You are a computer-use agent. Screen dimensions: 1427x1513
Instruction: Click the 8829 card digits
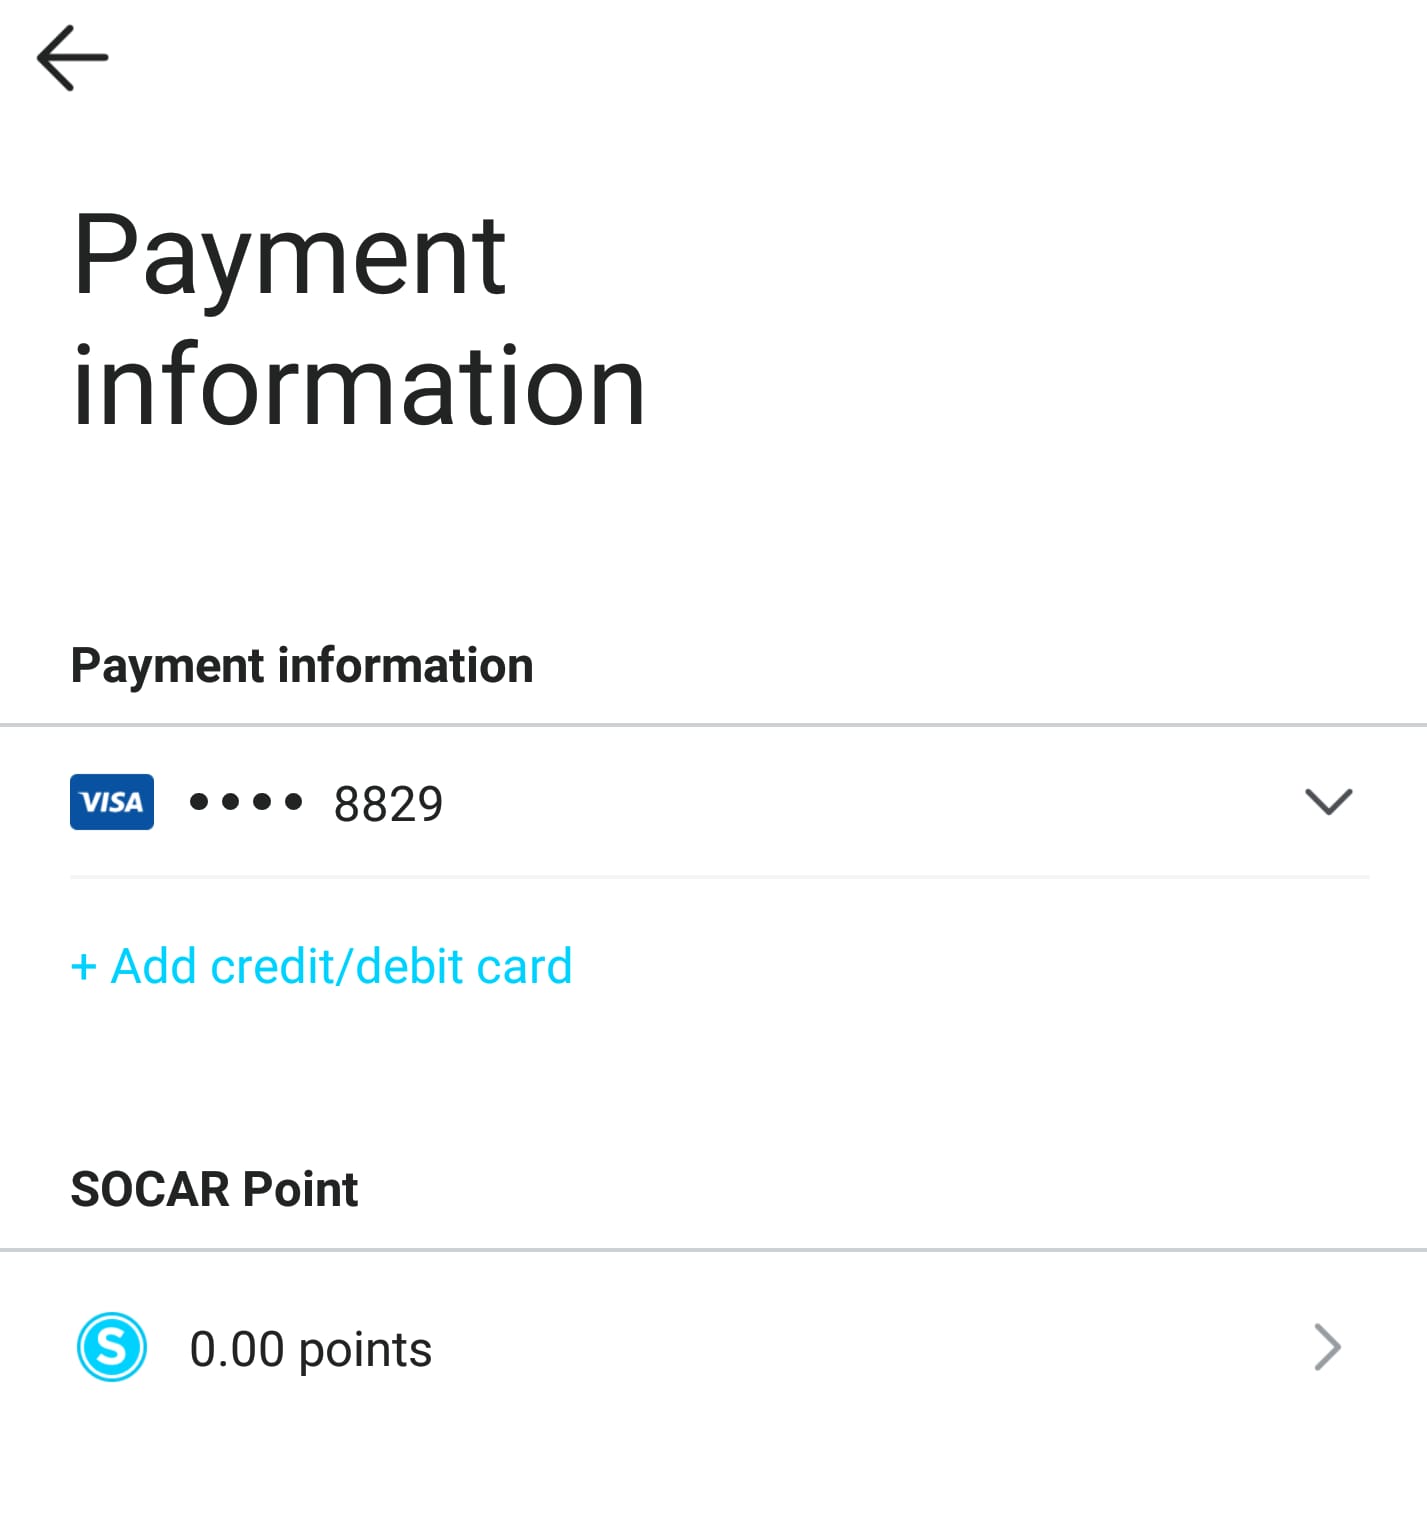point(388,804)
